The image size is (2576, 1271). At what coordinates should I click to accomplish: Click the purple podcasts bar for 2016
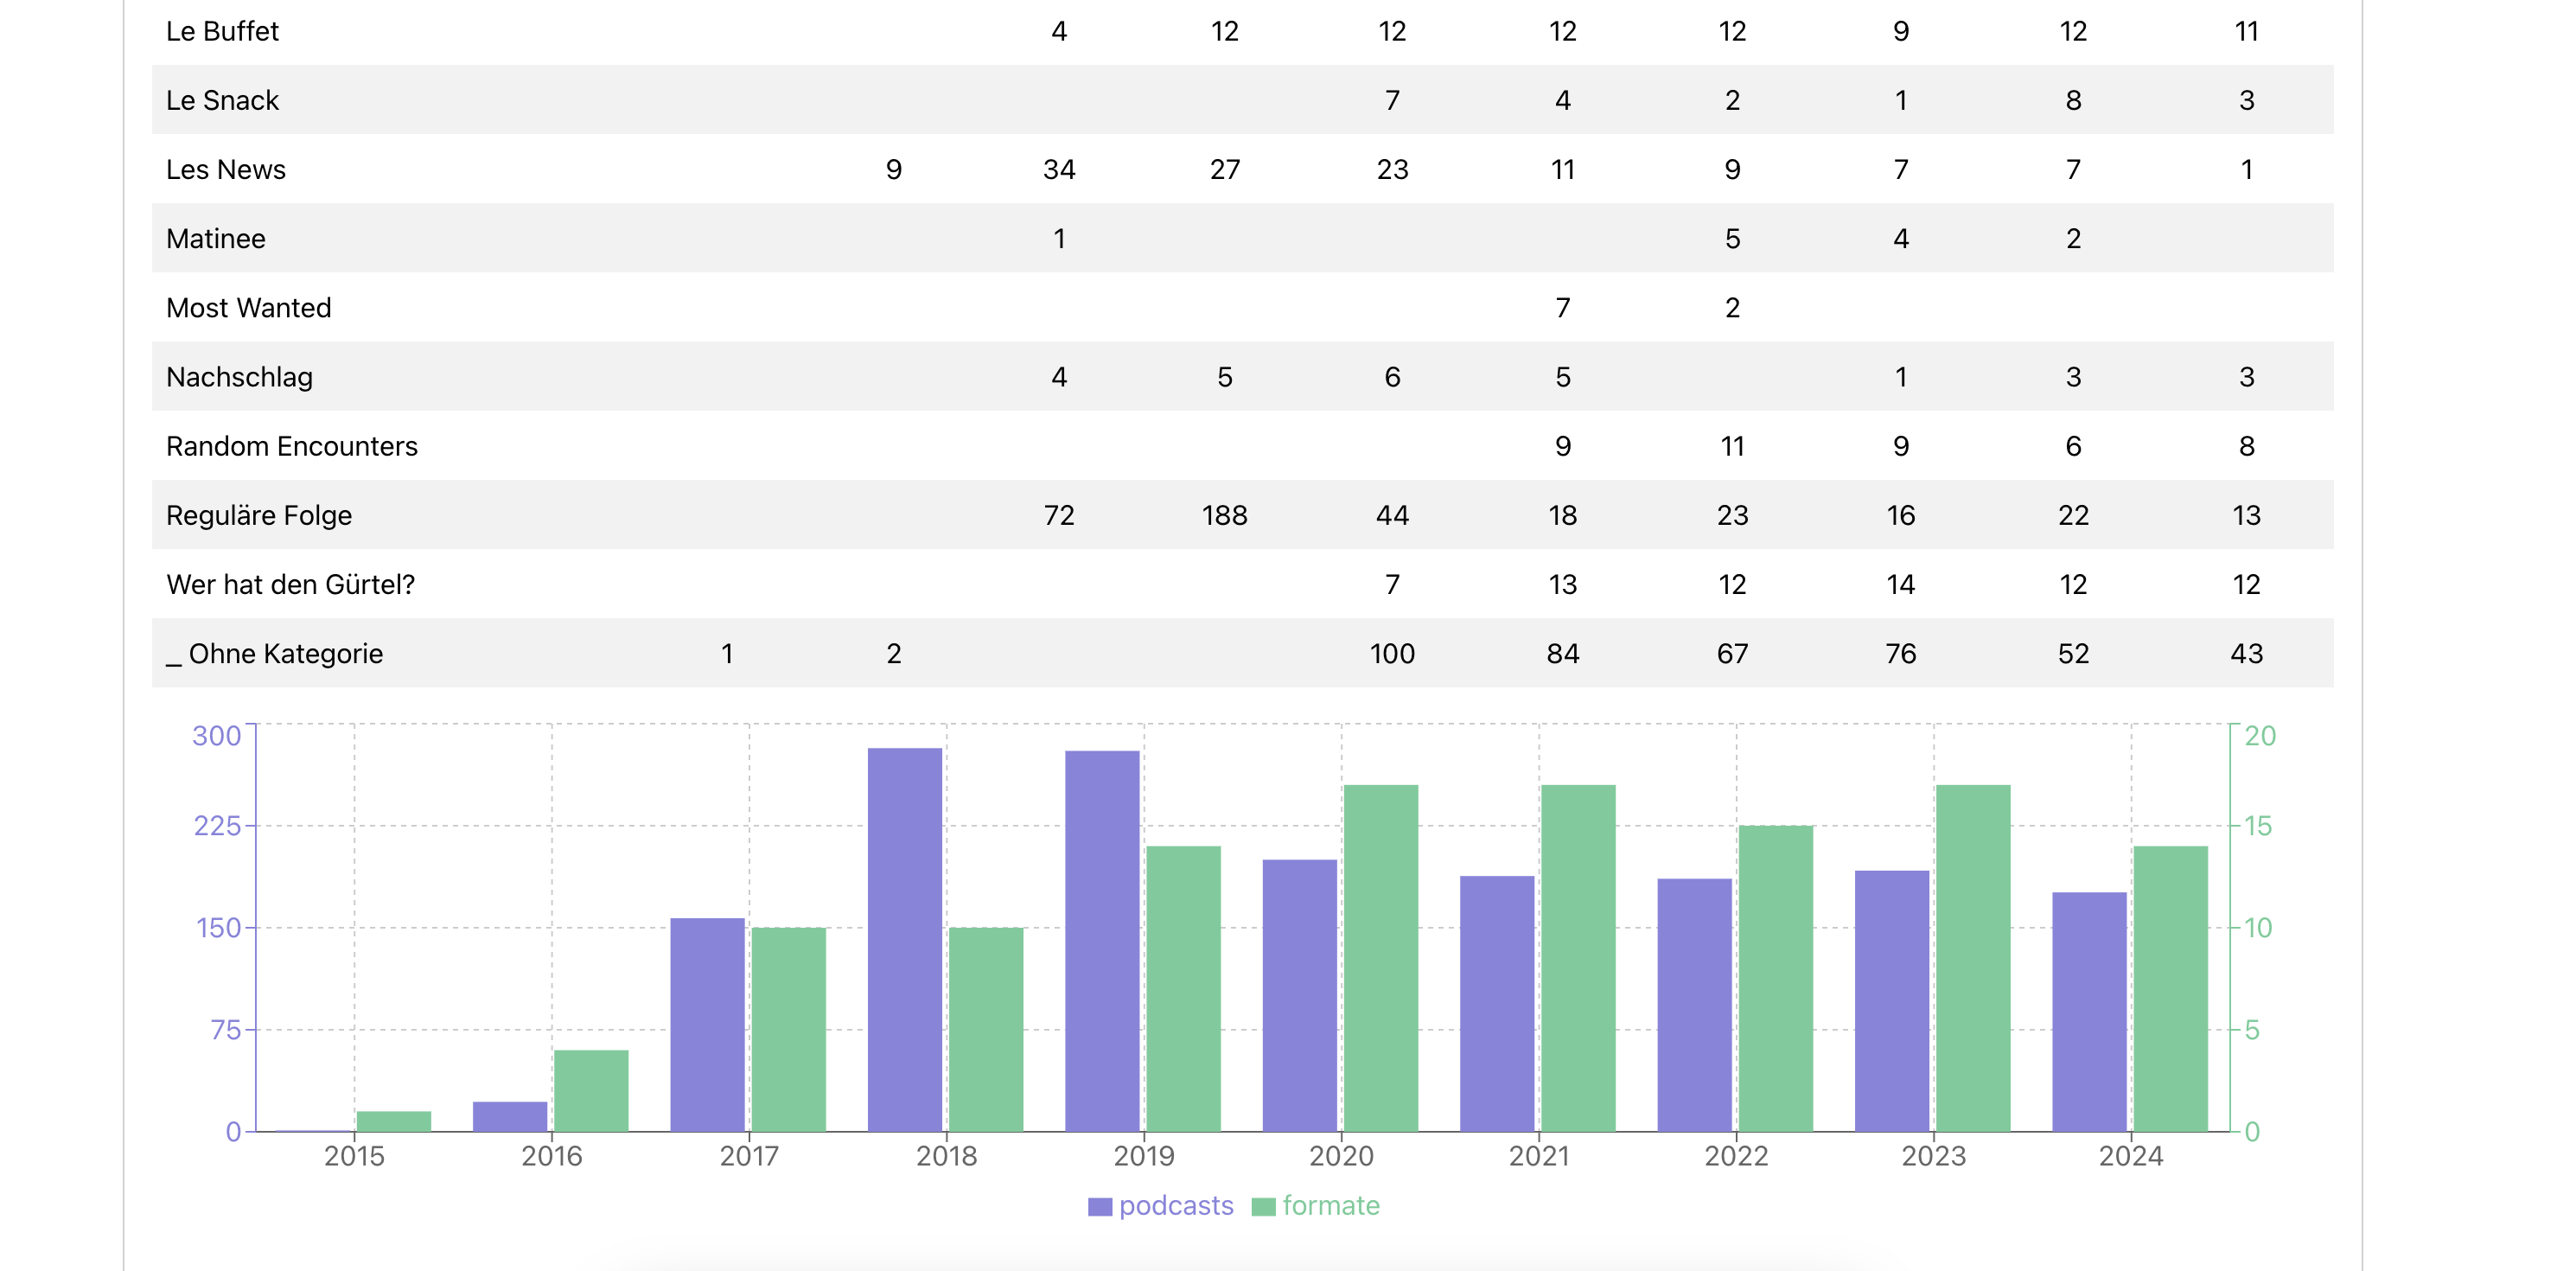(510, 1117)
